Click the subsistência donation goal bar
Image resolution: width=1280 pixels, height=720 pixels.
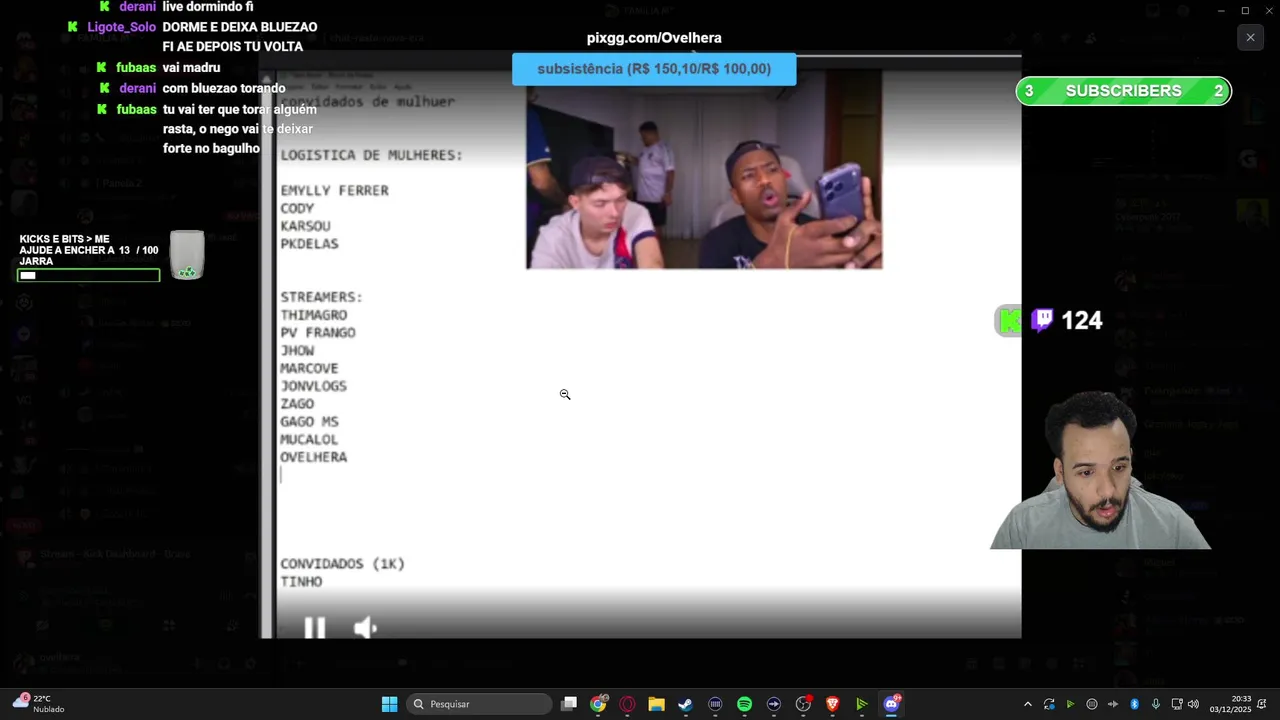tap(654, 69)
